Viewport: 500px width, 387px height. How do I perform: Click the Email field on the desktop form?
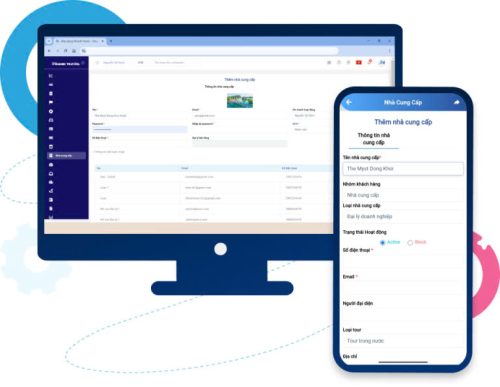[239, 116]
